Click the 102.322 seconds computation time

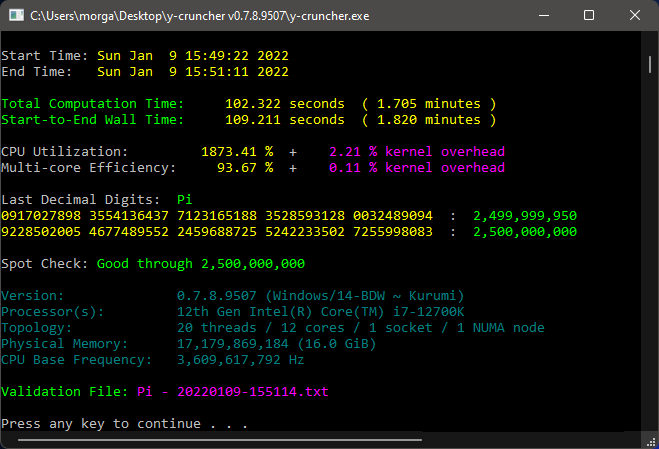tap(285, 103)
